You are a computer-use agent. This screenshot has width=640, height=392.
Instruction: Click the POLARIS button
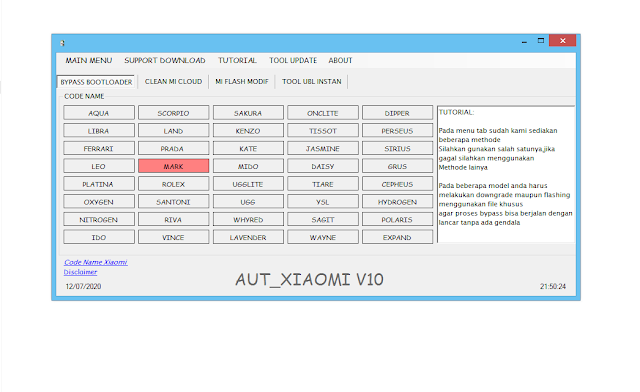click(397, 219)
